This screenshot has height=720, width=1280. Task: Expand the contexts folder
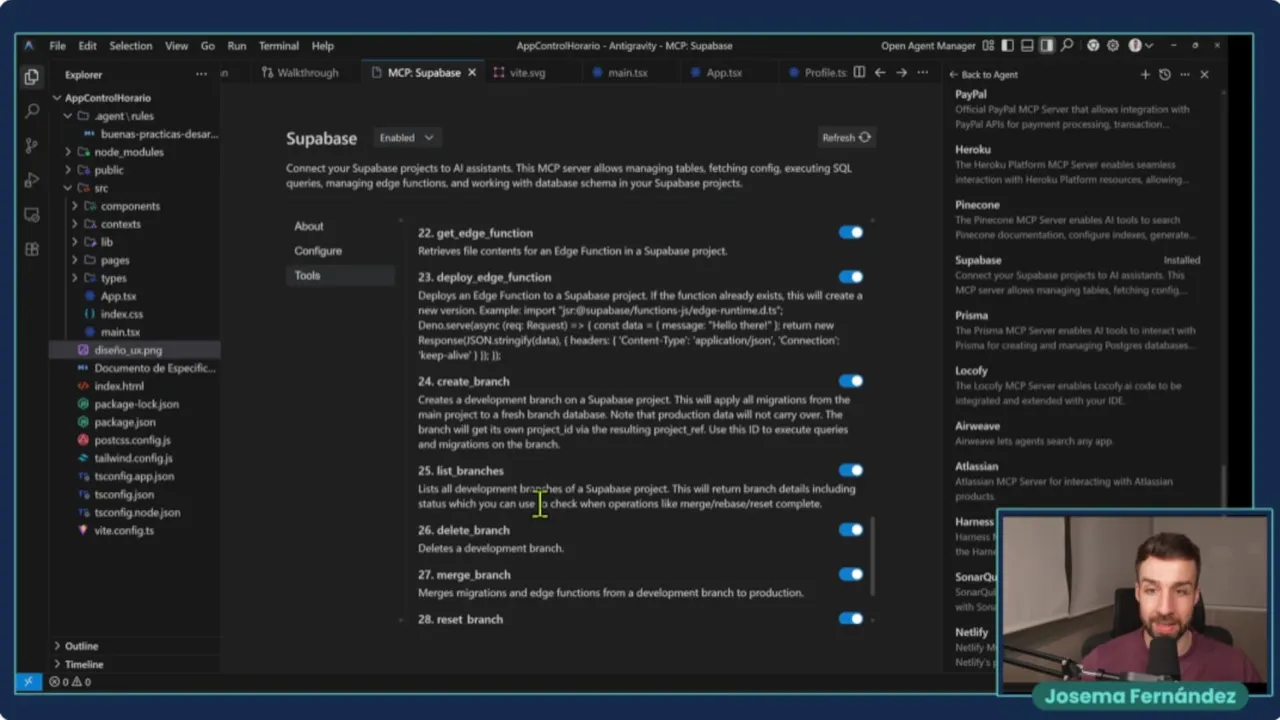click(x=75, y=224)
